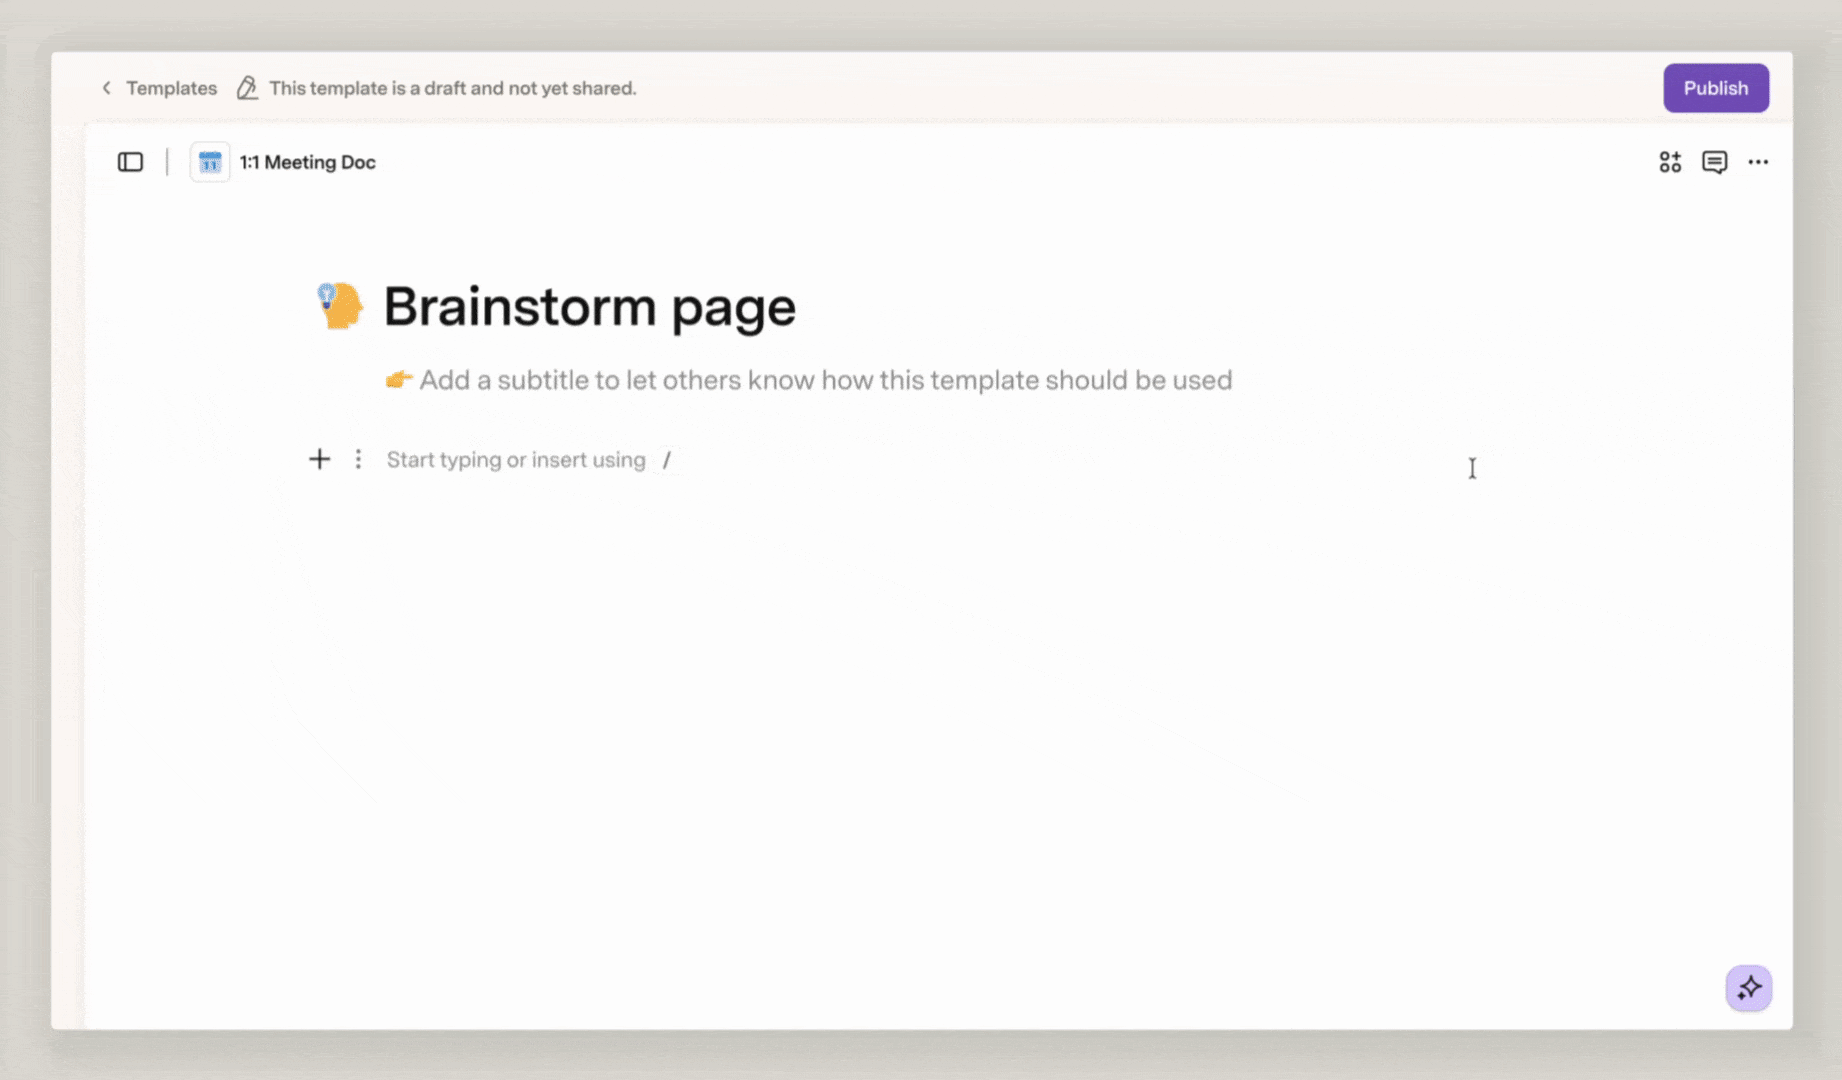1842x1080 pixels.
Task: Open the three-dot more options menu
Action: pos(1758,162)
